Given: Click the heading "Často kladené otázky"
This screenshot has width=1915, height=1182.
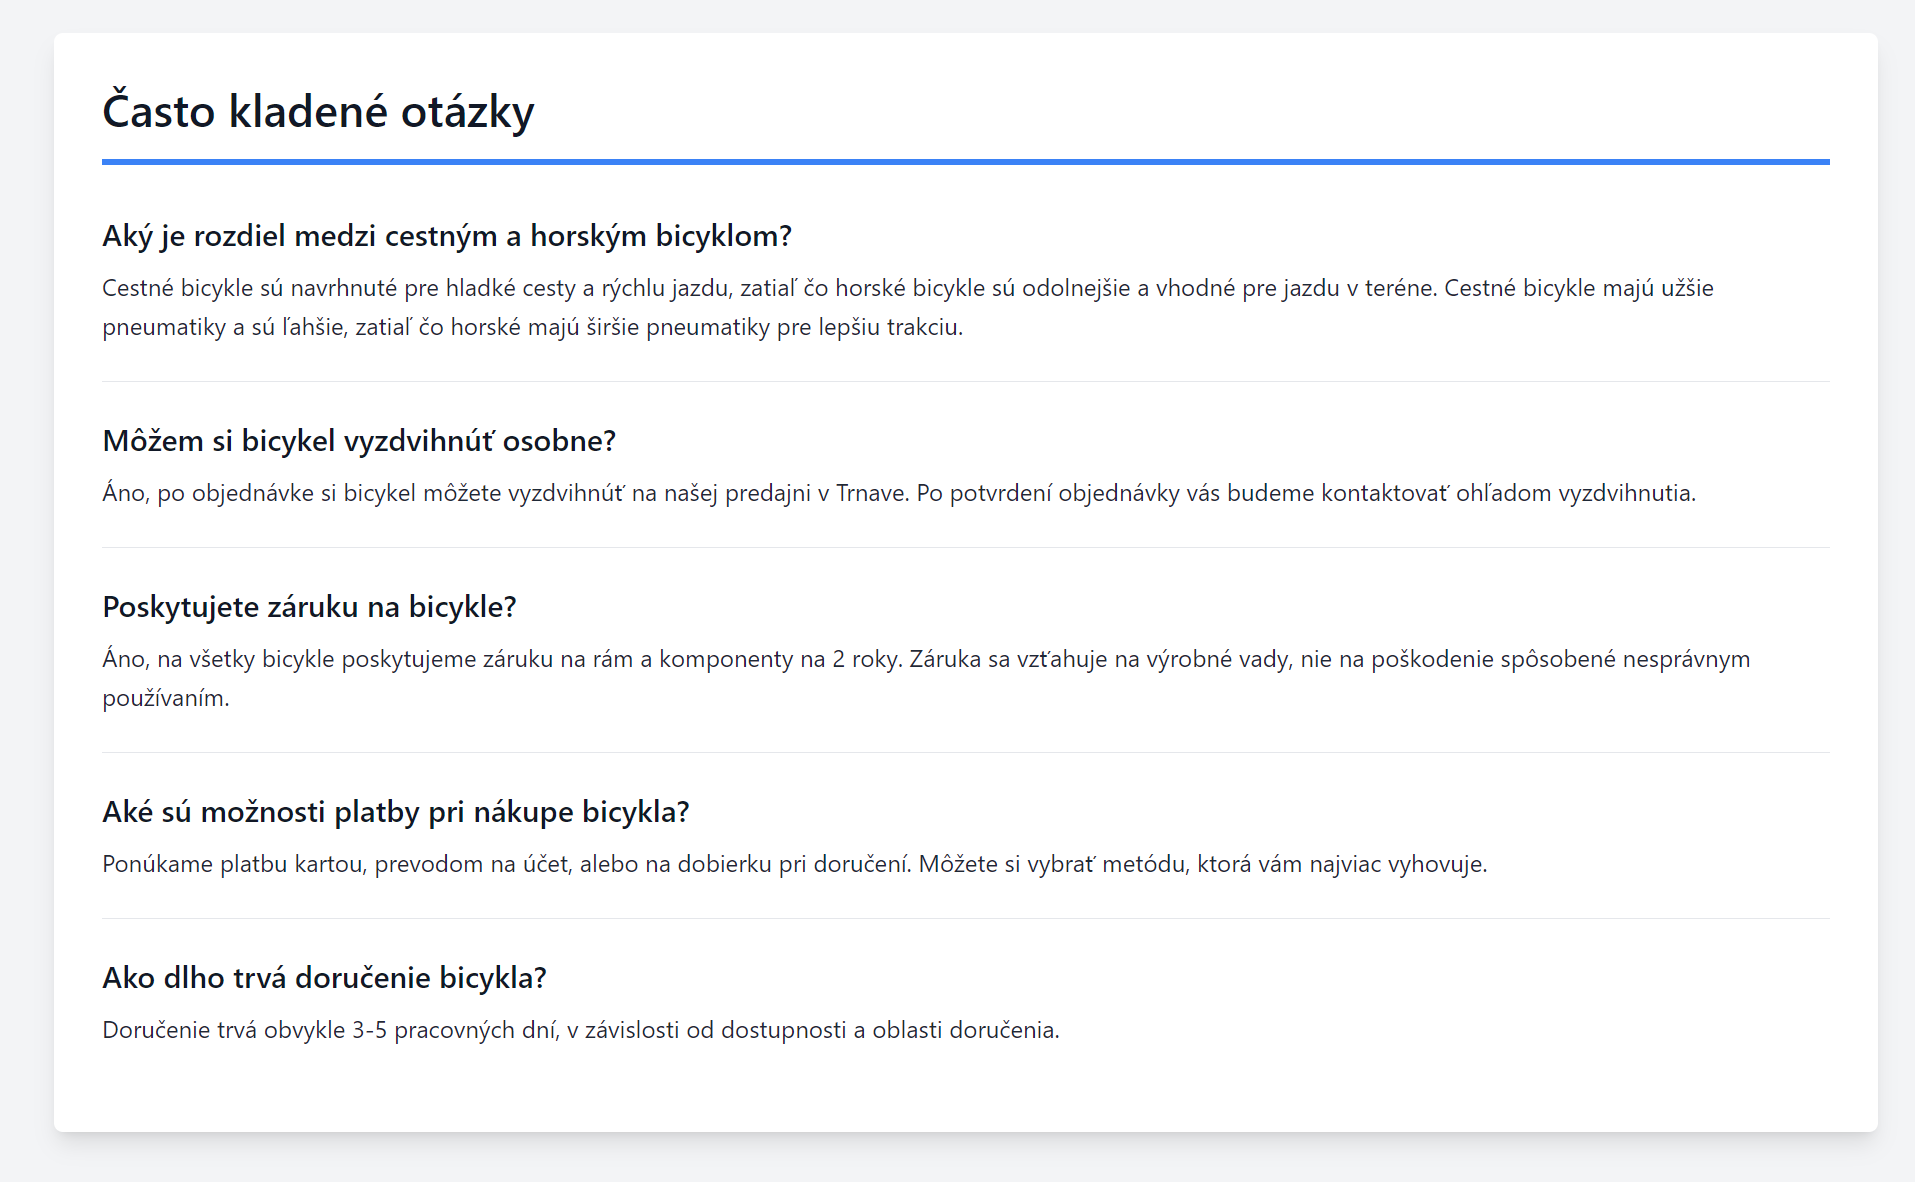Looking at the screenshot, I should pos(318,111).
